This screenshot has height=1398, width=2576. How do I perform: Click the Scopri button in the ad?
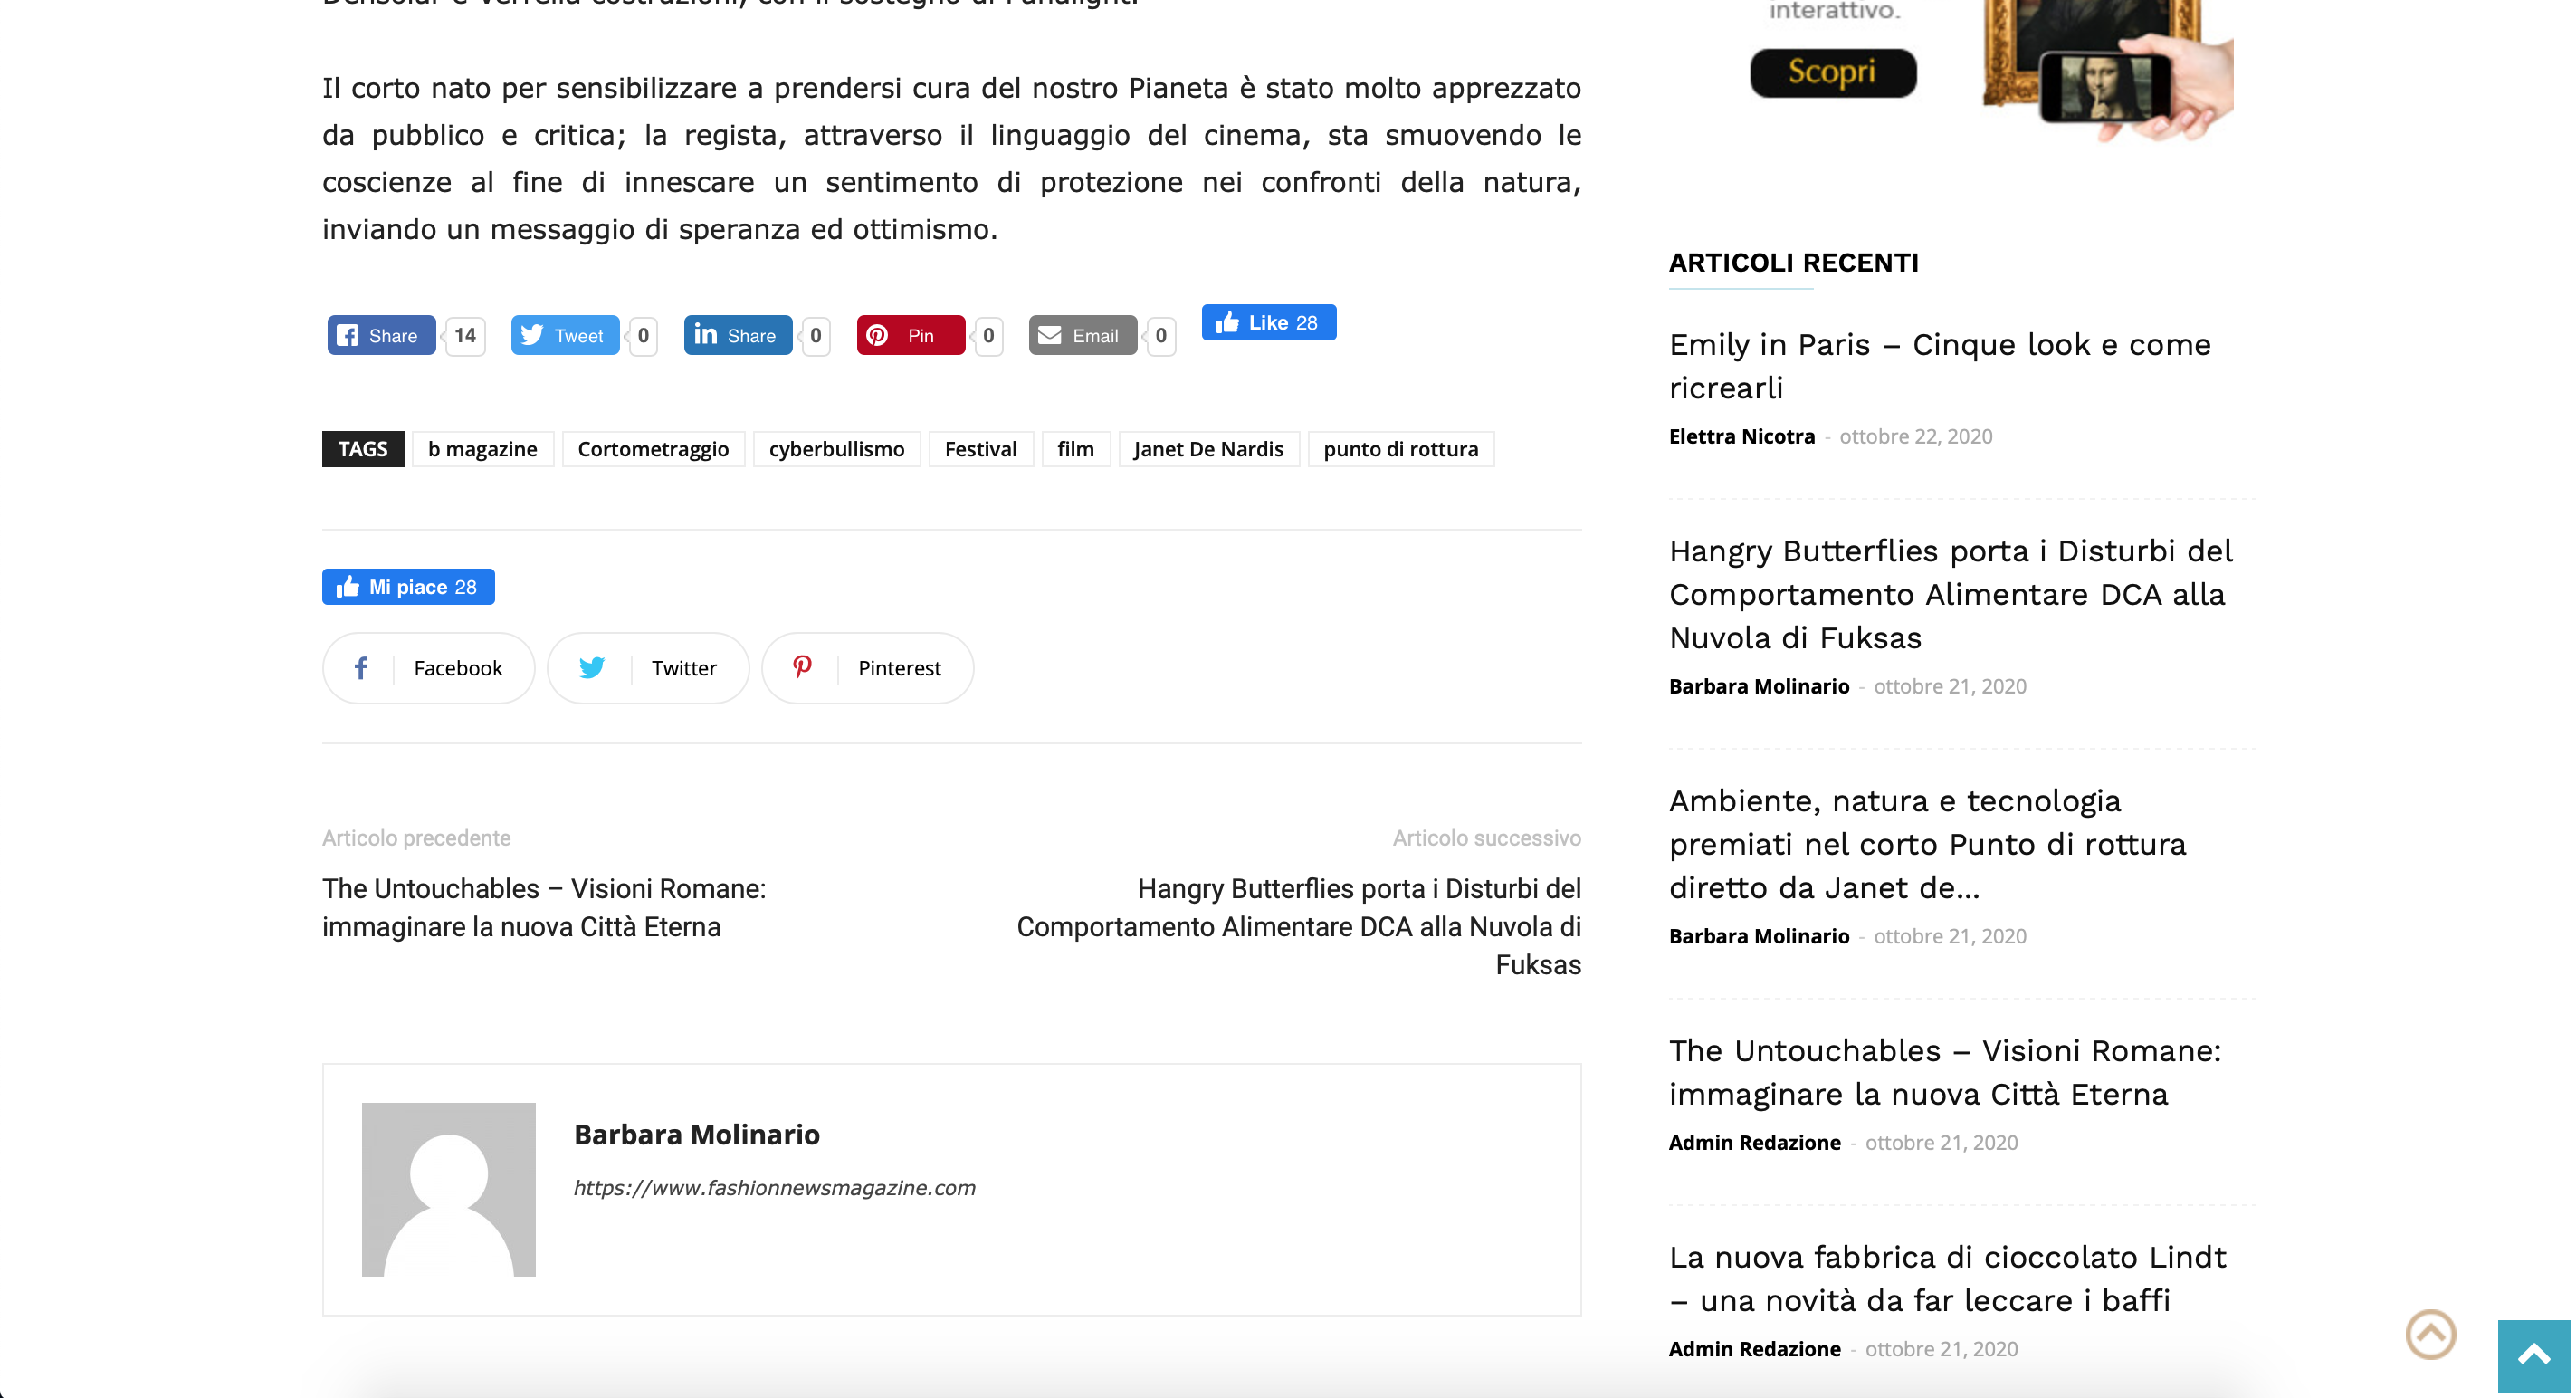[1832, 72]
